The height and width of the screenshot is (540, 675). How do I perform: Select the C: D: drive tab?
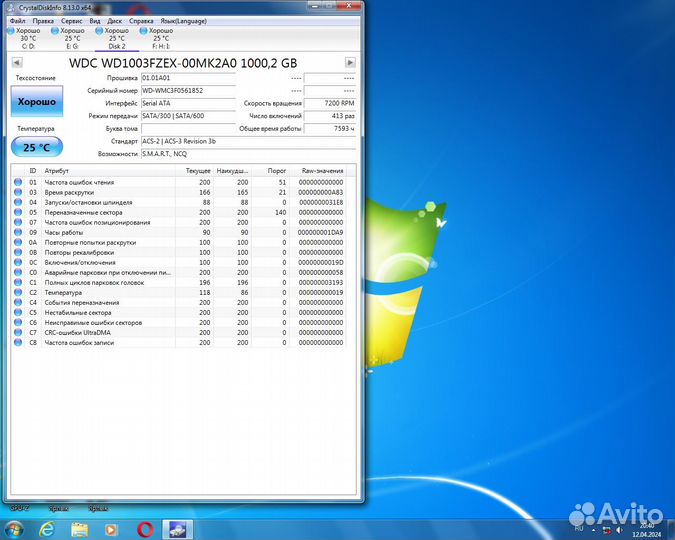click(x=27, y=38)
